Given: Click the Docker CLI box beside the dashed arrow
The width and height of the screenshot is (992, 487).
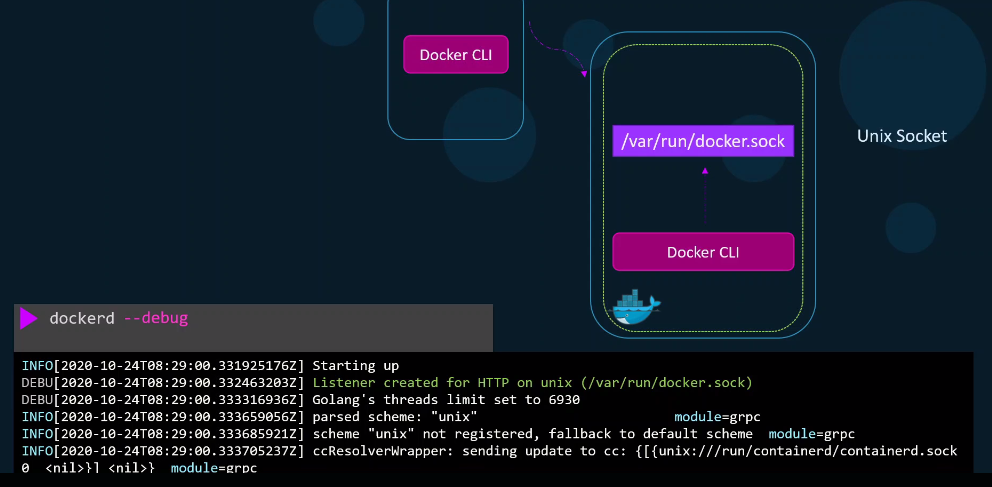Looking at the screenshot, I should pos(456,54).
